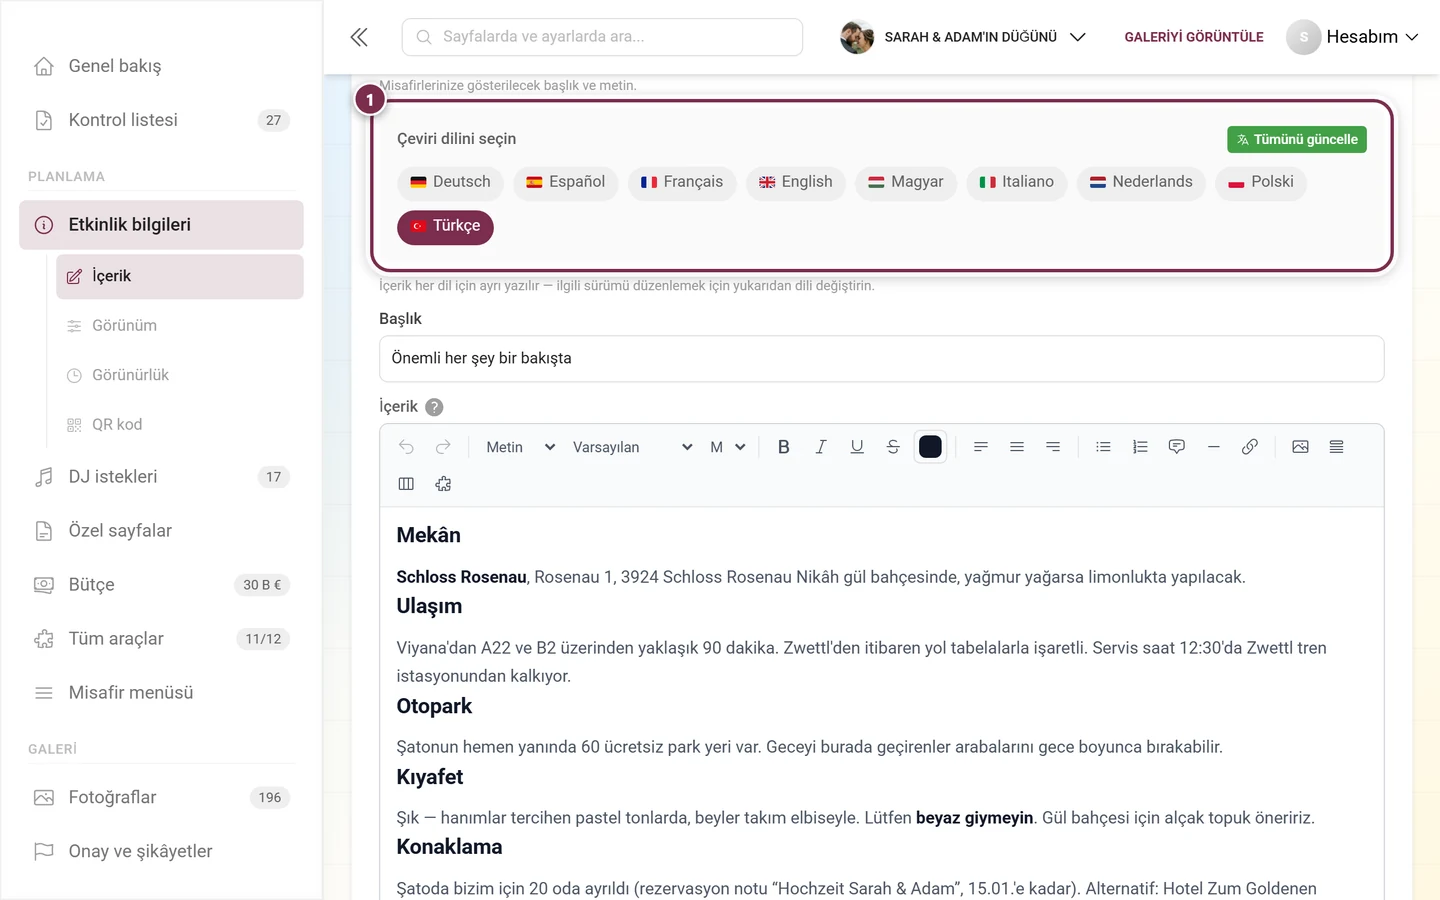Open the puzzle-piece placeholder tool
Screen dimensions: 1440x900
tap(443, 484)
